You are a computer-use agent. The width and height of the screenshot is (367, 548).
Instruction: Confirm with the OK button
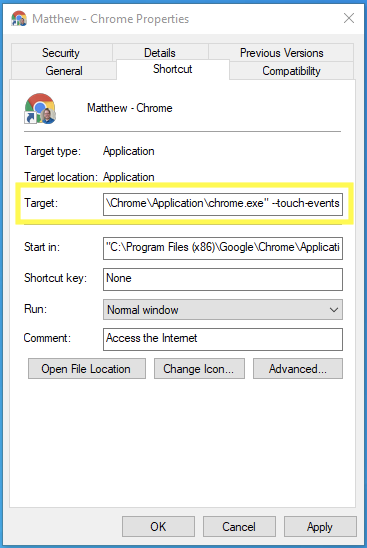click(158, 526)
